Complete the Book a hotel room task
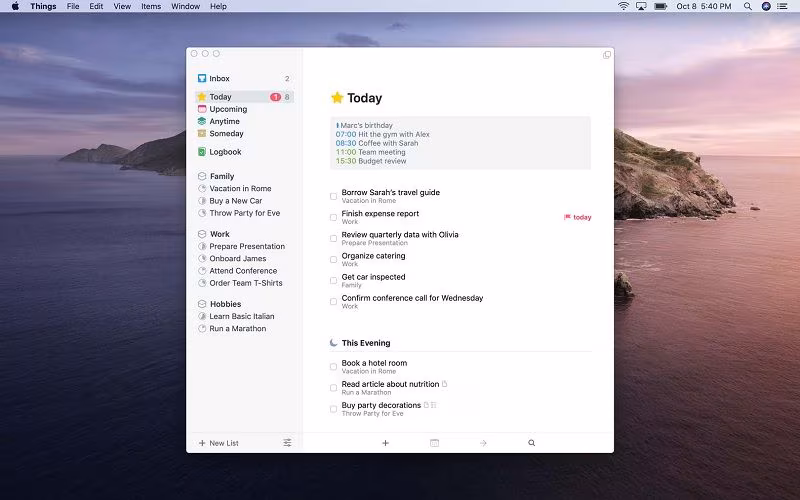 coord(333,366)
